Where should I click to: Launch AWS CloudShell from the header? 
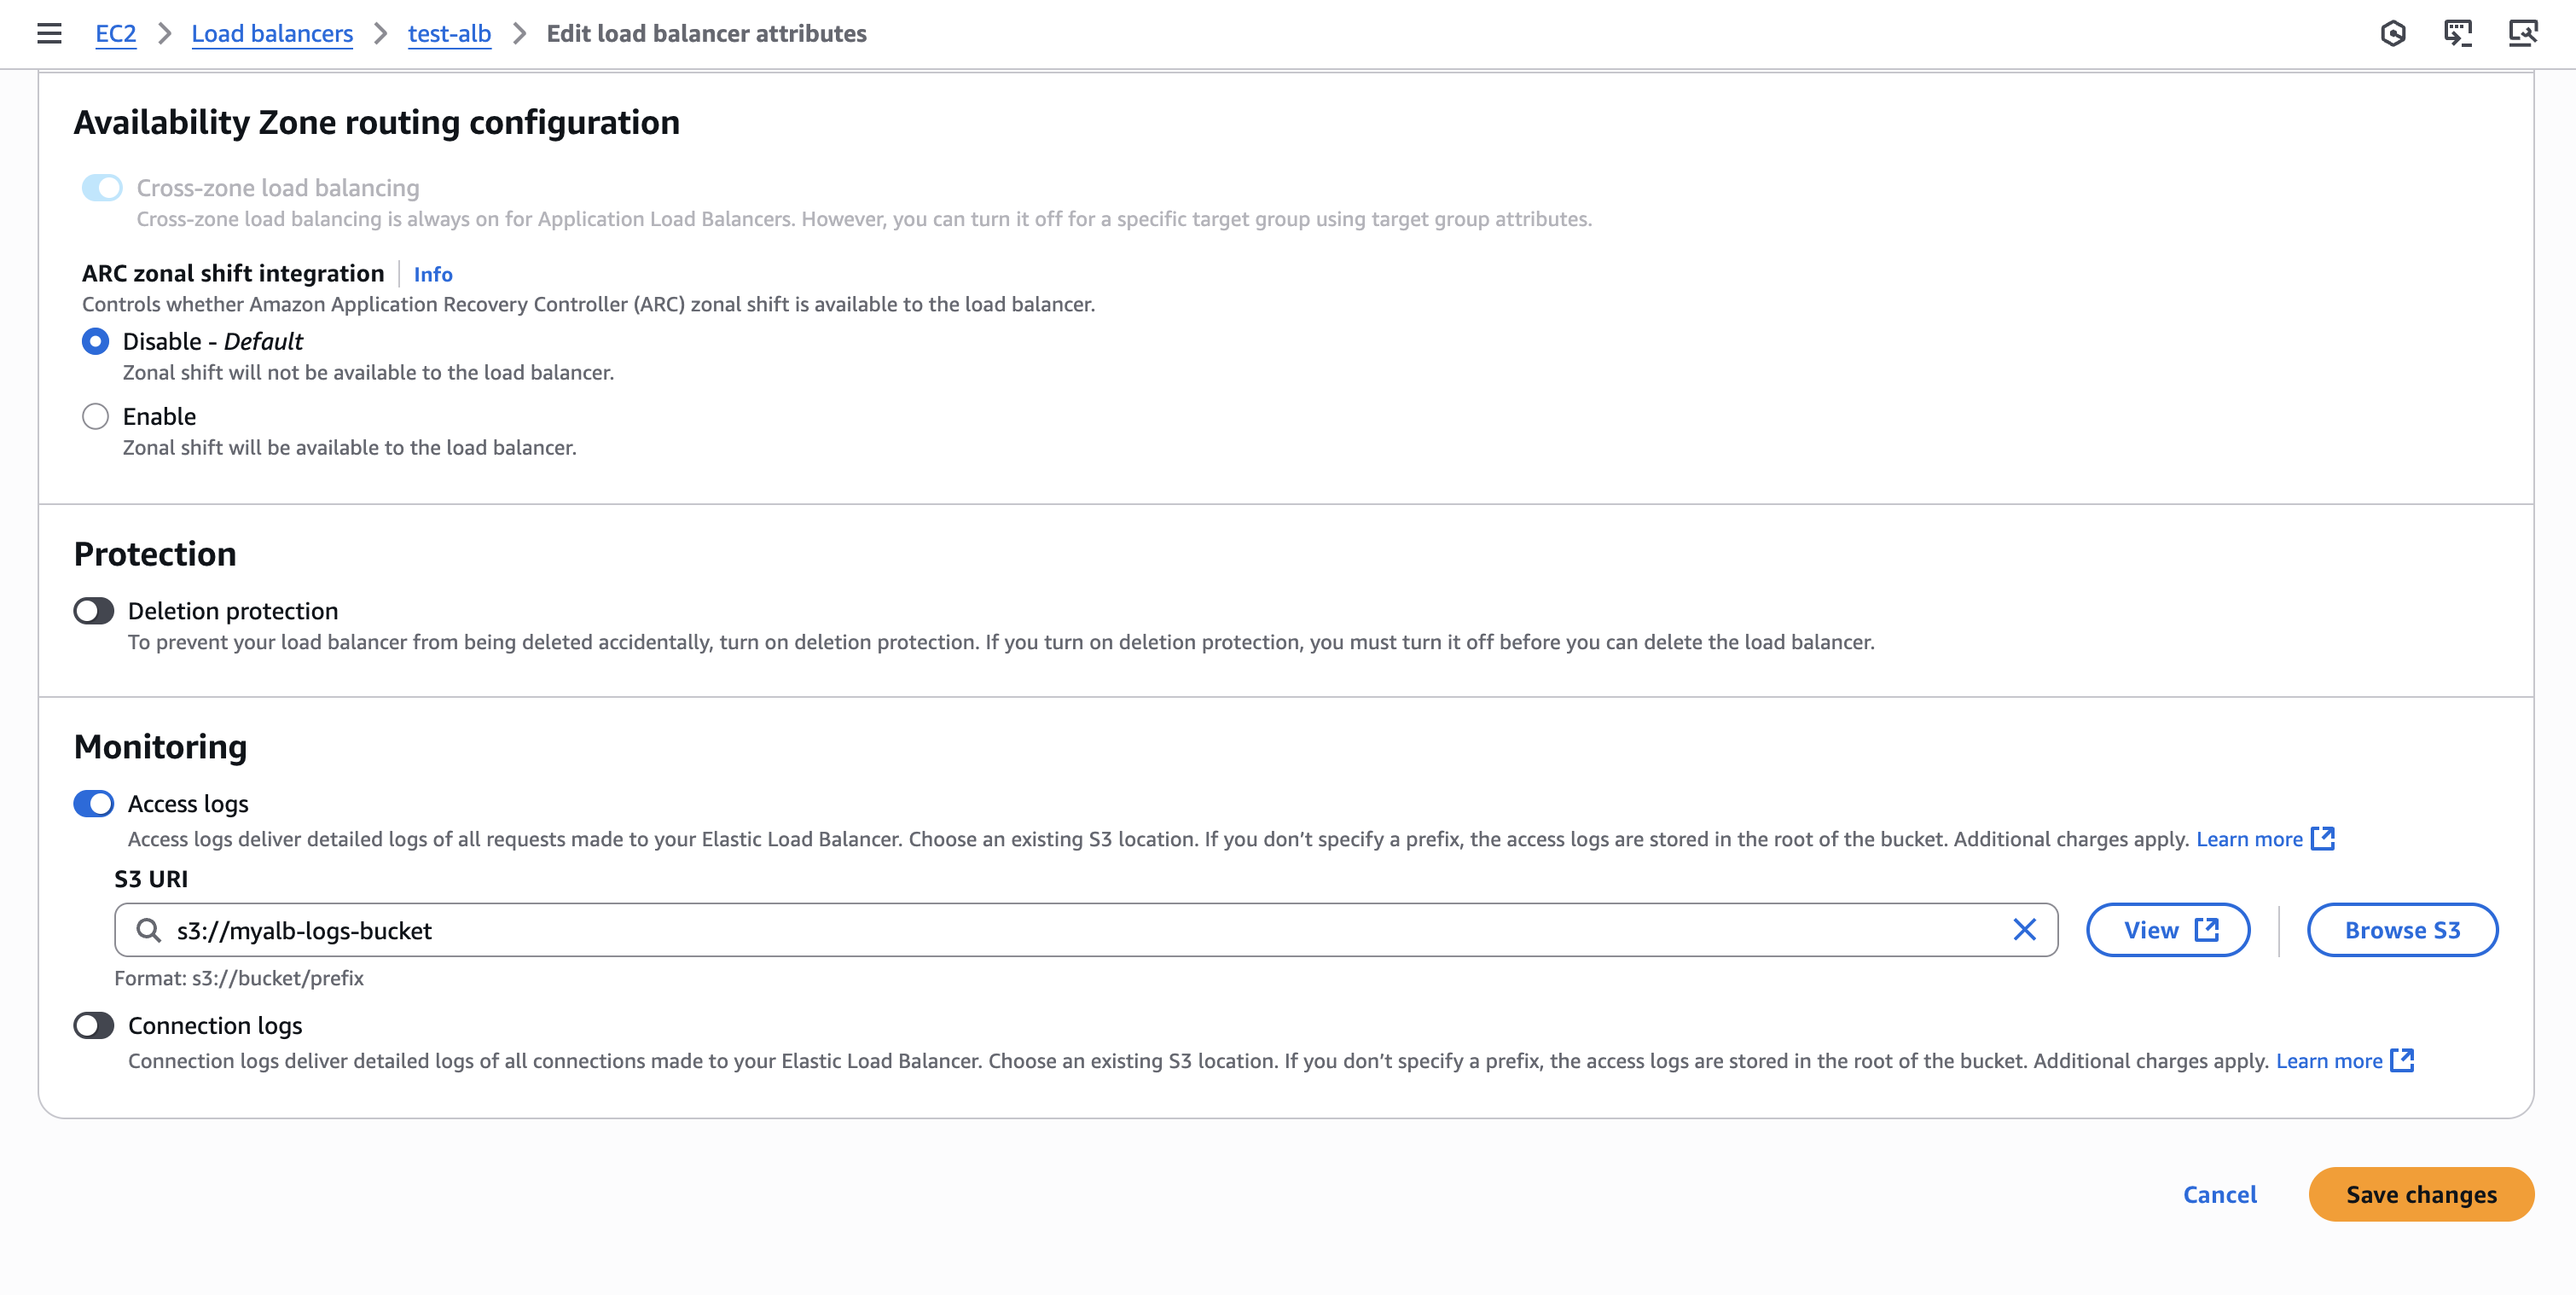click(2459, 33)
